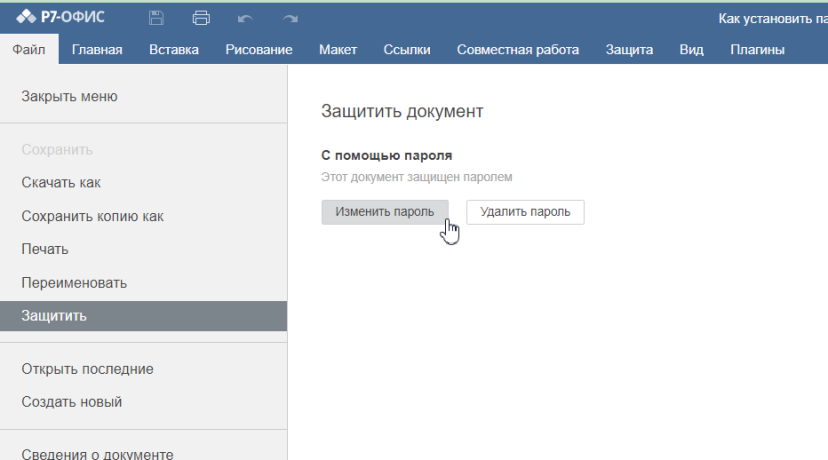Open the Файл tab
This screenshot has height=460, width=828.
(29, 50)
